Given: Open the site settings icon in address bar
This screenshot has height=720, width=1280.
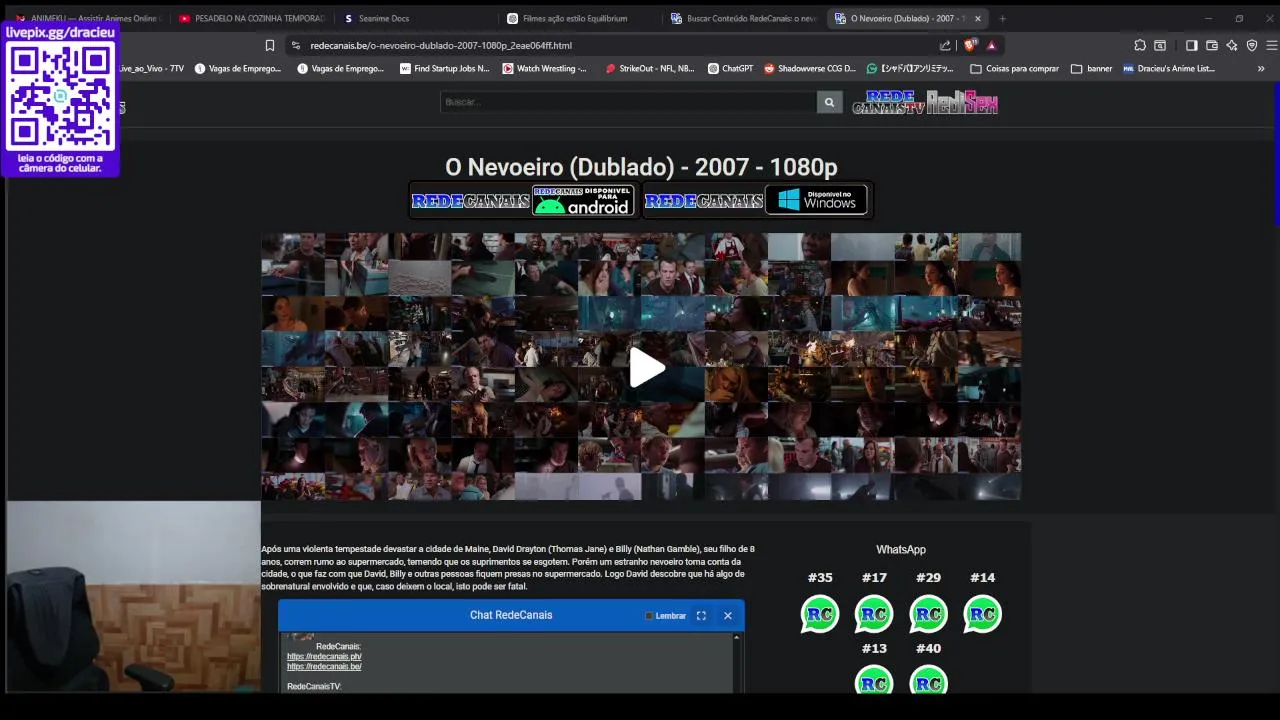Looking at the screenshot, I should tap(295, 45).
